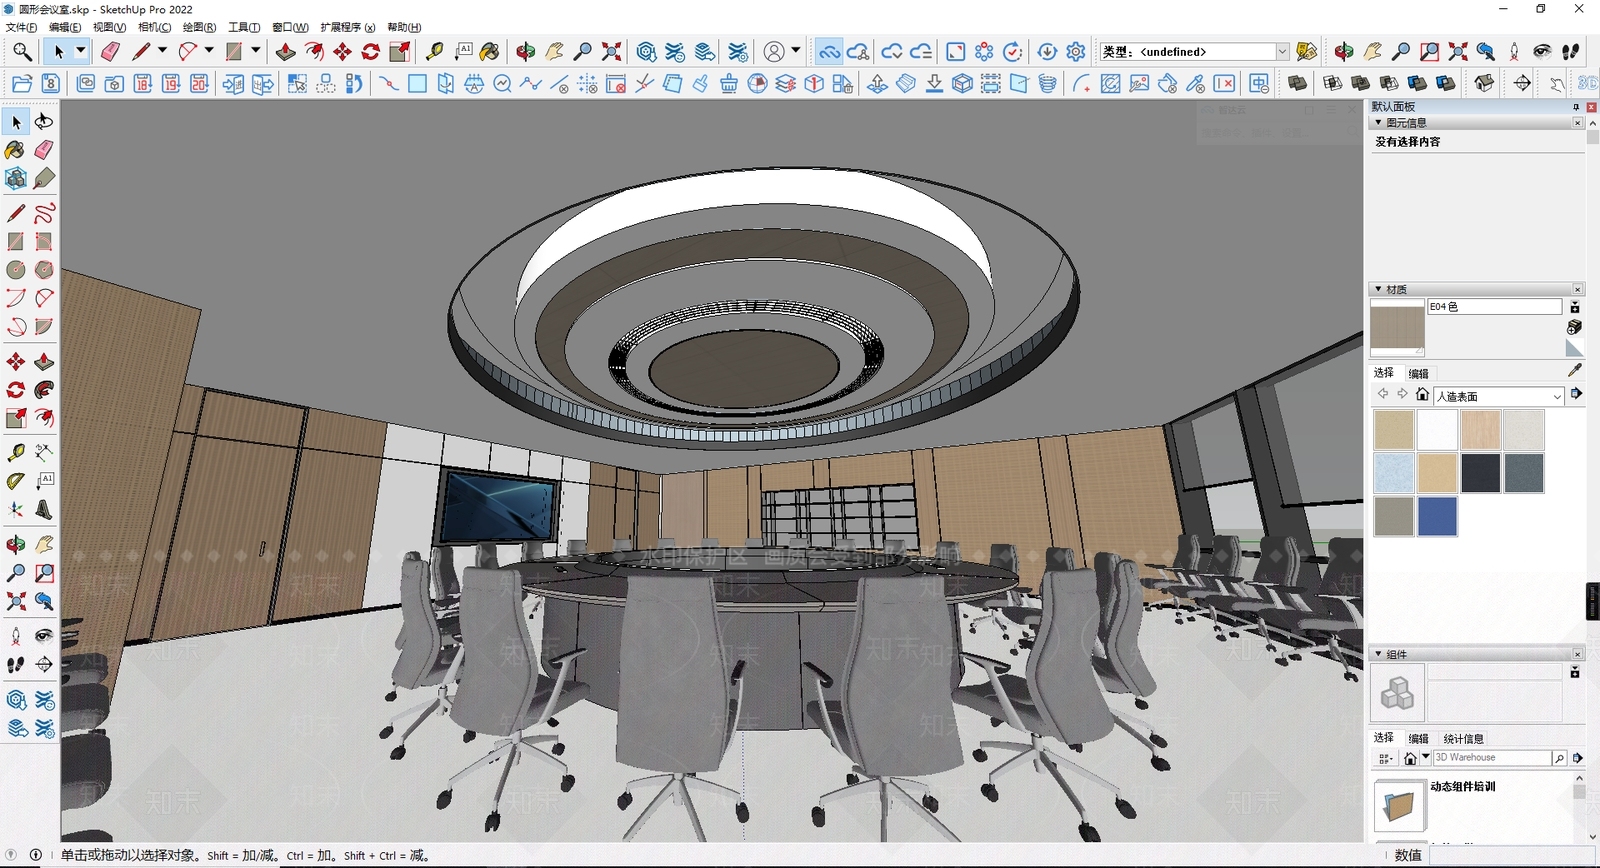Click the current E04 material preview thumbnail
The width and height of the screenshot is (1600, 868).
click(x=1397, y=330)
